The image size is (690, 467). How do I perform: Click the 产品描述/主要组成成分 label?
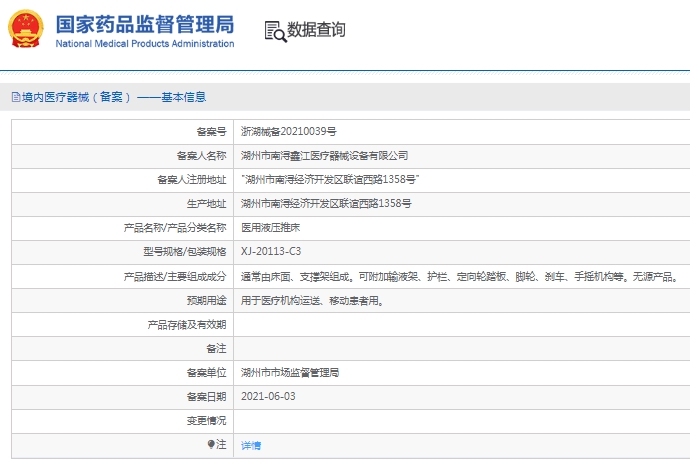click(x=175, y=276)
